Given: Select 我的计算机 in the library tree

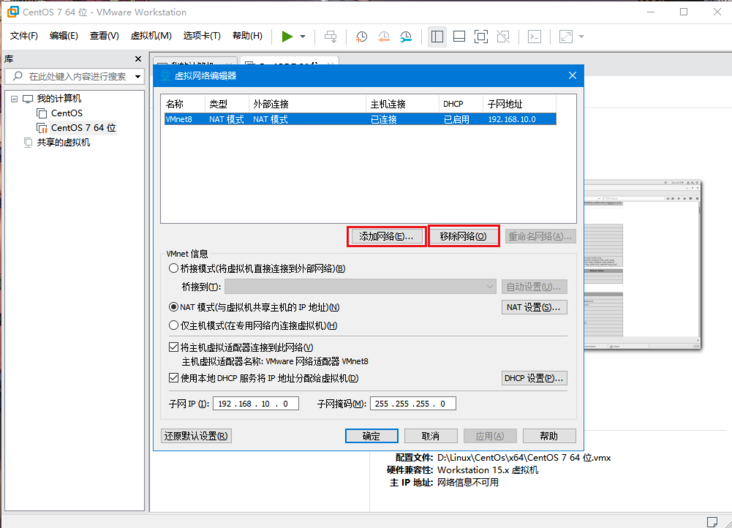Looking at the screenshot, I should (x=59, y=99).
